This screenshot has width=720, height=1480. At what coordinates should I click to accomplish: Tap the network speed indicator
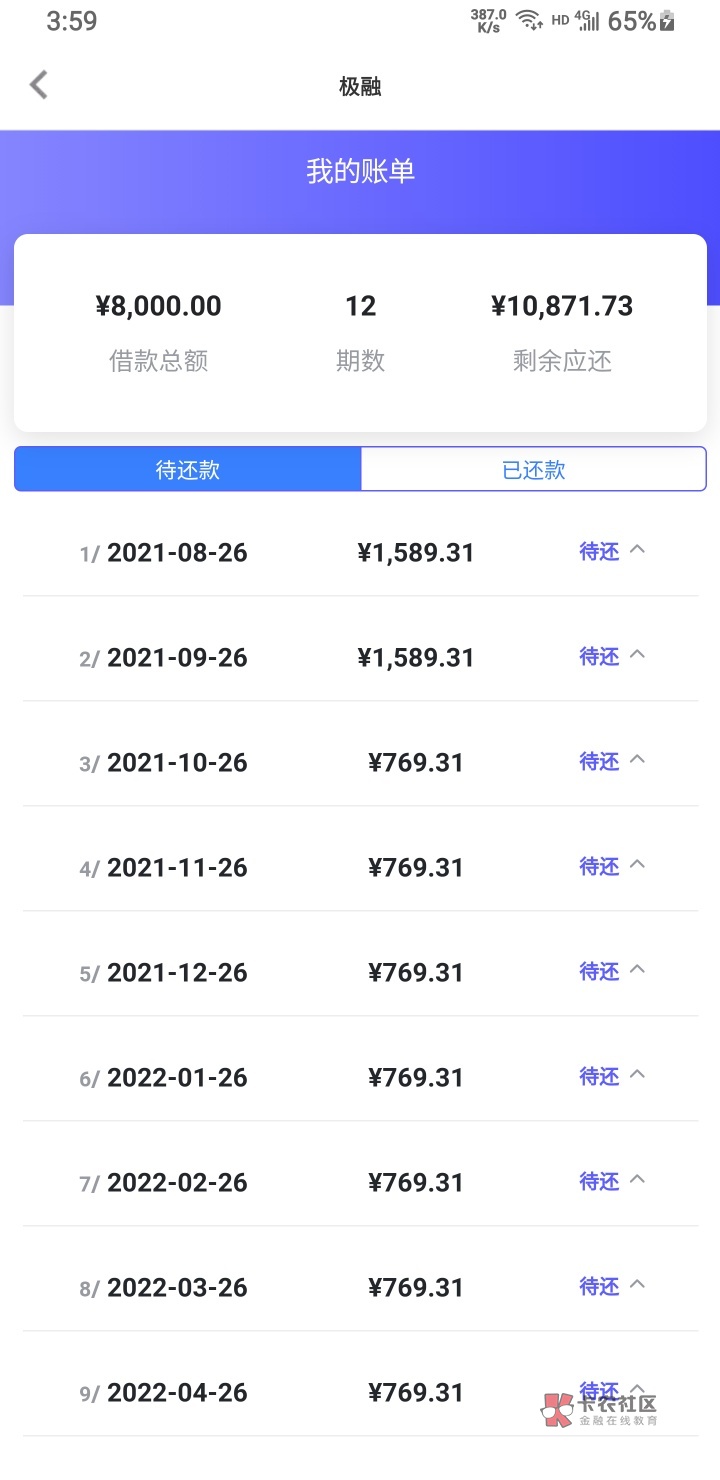point(489,21)
